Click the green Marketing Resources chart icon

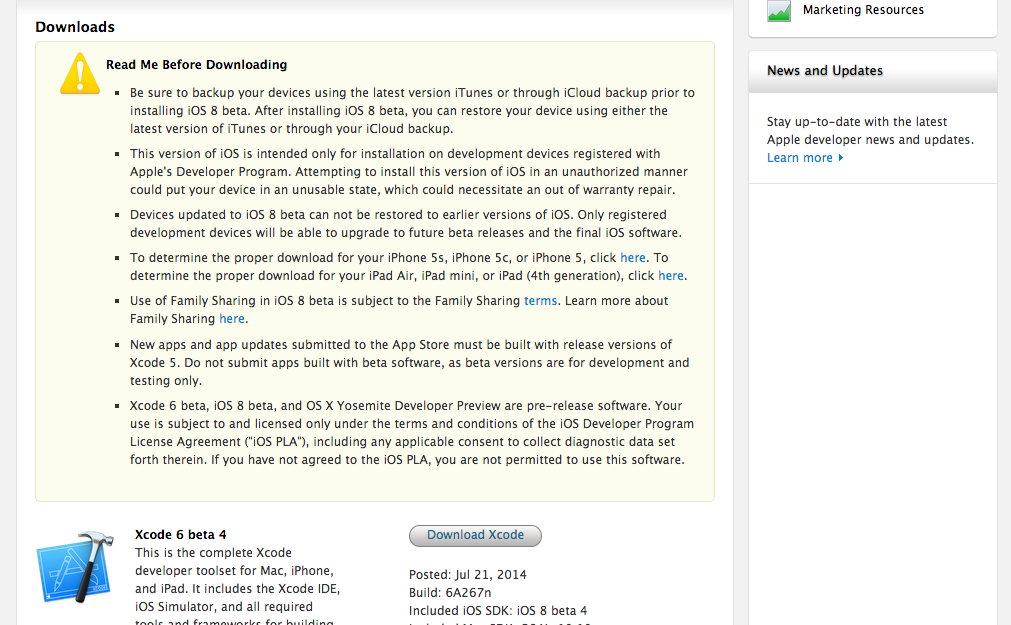(779, 11)
